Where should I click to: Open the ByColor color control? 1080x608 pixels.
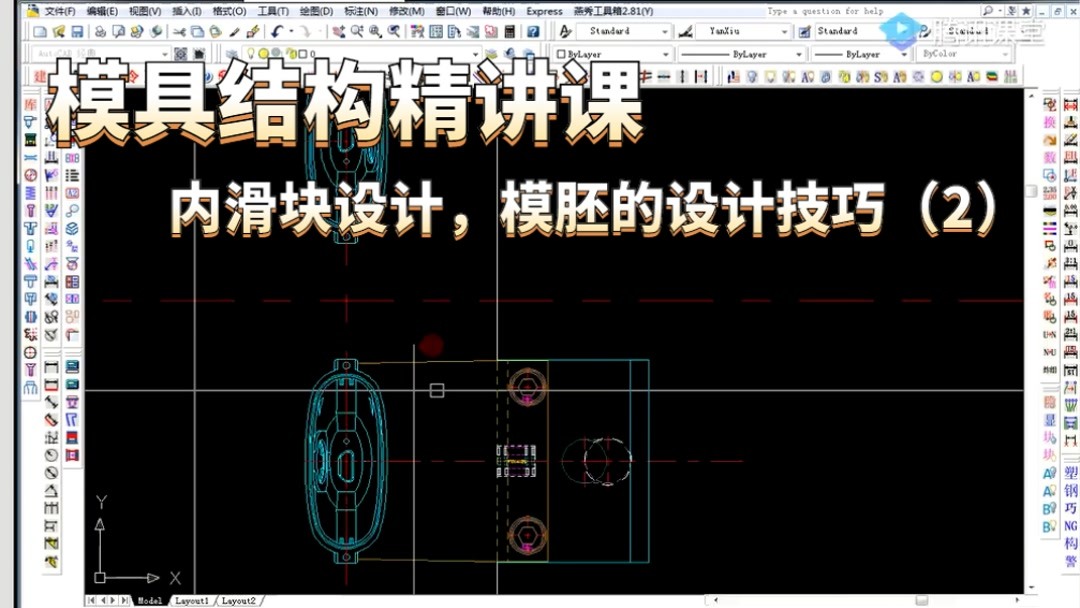coord(1005,53)
